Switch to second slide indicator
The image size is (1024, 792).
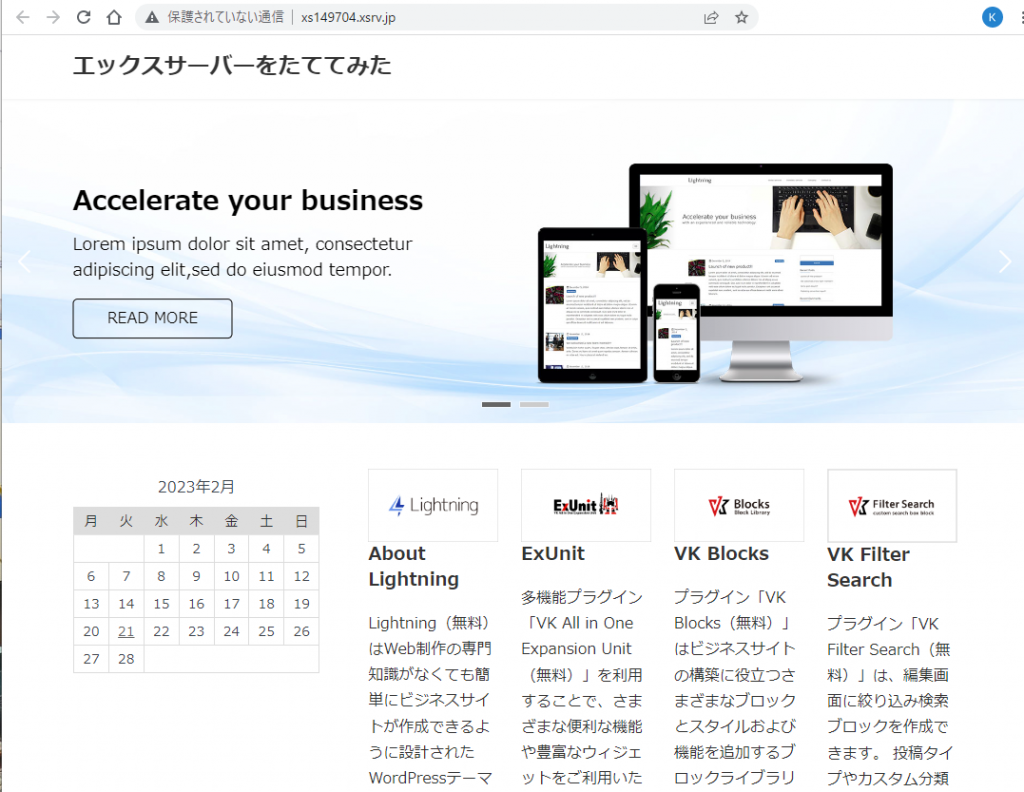click(x=534, y=404)
